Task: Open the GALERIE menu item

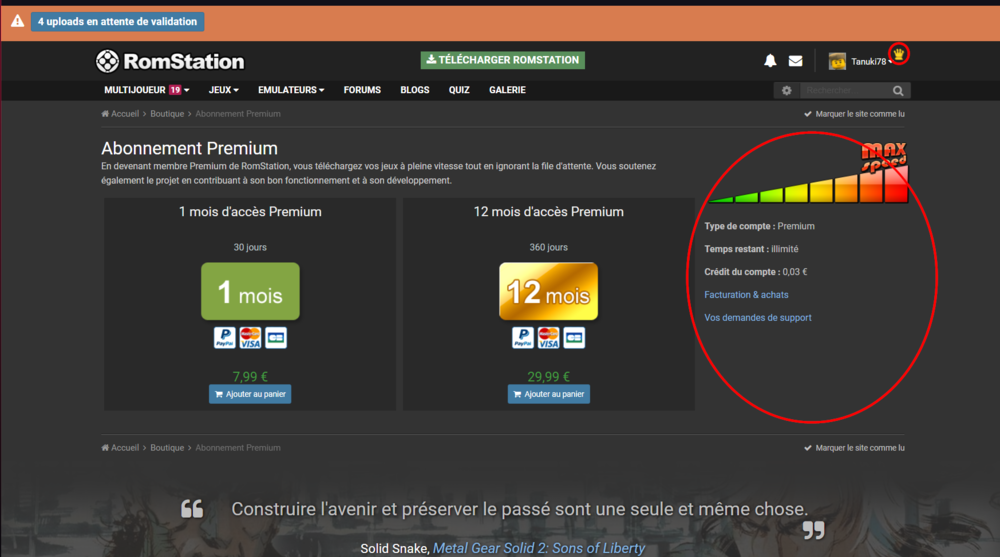Action: point(507,90)
